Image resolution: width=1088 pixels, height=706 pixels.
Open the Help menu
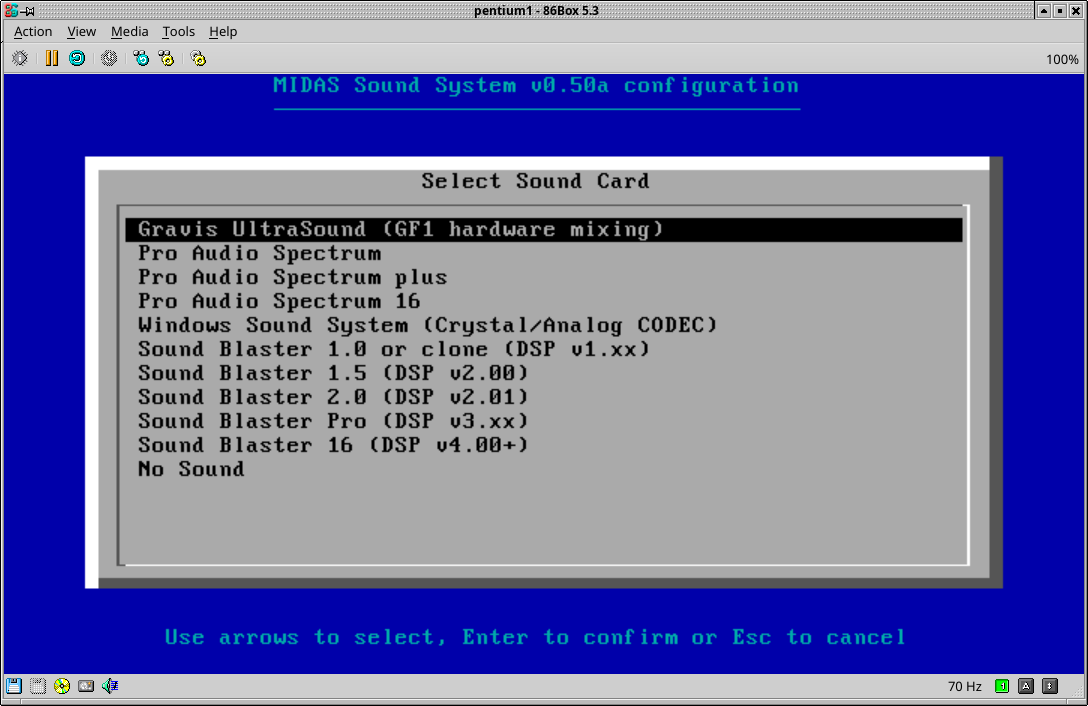(223, 31)
